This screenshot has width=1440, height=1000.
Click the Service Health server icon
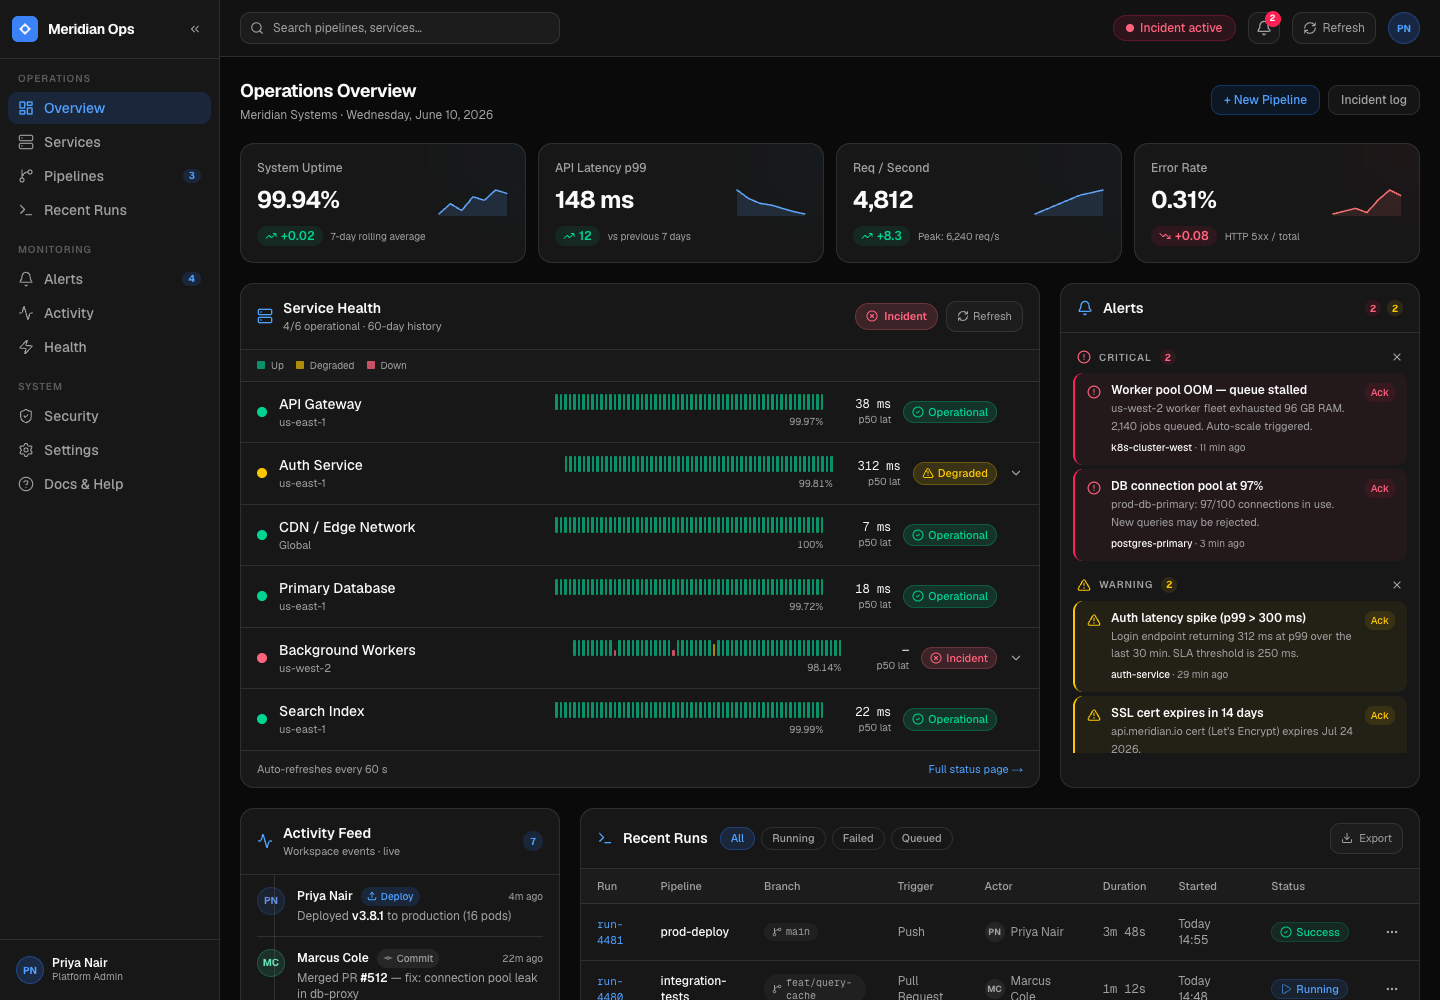[265, 316]
